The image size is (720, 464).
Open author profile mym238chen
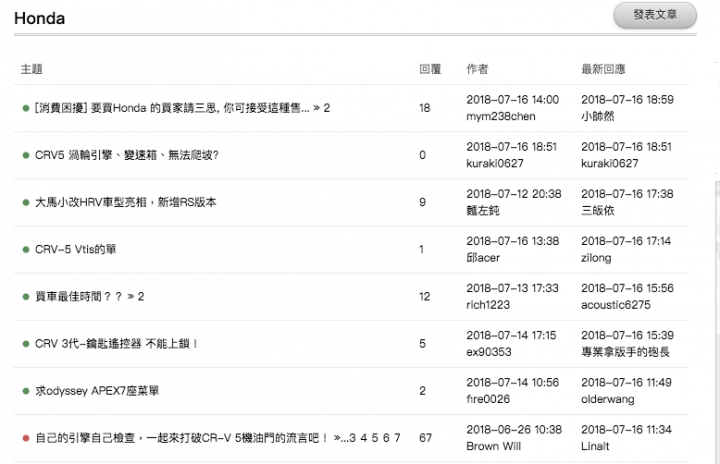tap(501, 117)
